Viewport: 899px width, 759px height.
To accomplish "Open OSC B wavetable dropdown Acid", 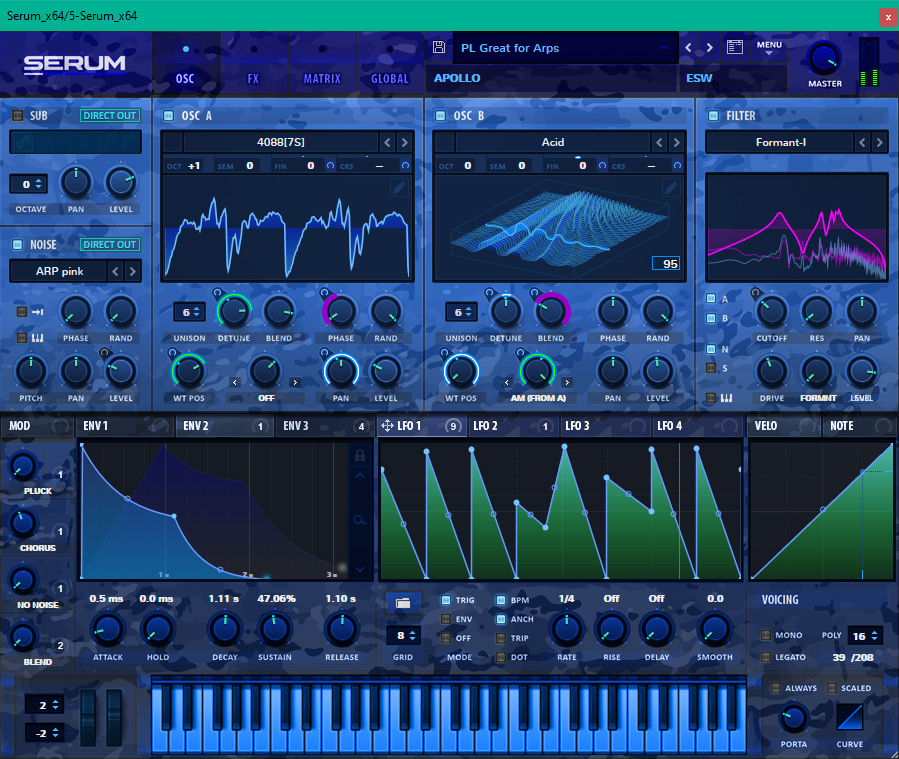I will click(x=553, y=142).
